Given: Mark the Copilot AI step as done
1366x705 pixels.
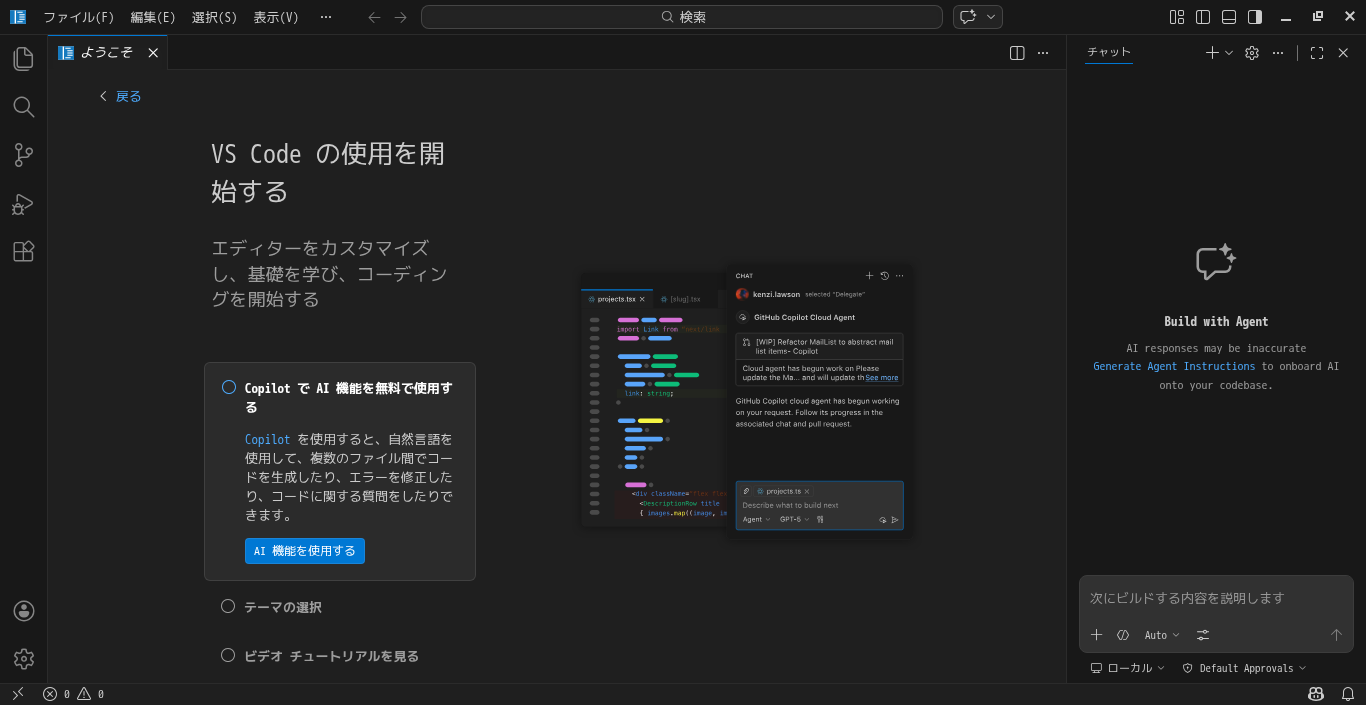Looking at the screenshot, I should pyautogui.click(x=229, y=387).
